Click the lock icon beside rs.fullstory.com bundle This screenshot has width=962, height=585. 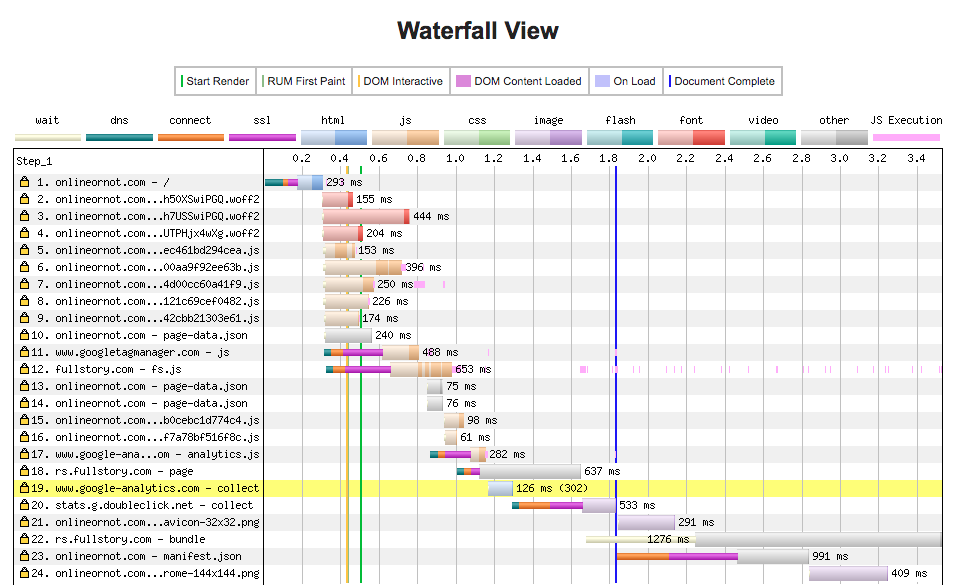(x=25, y=539)
